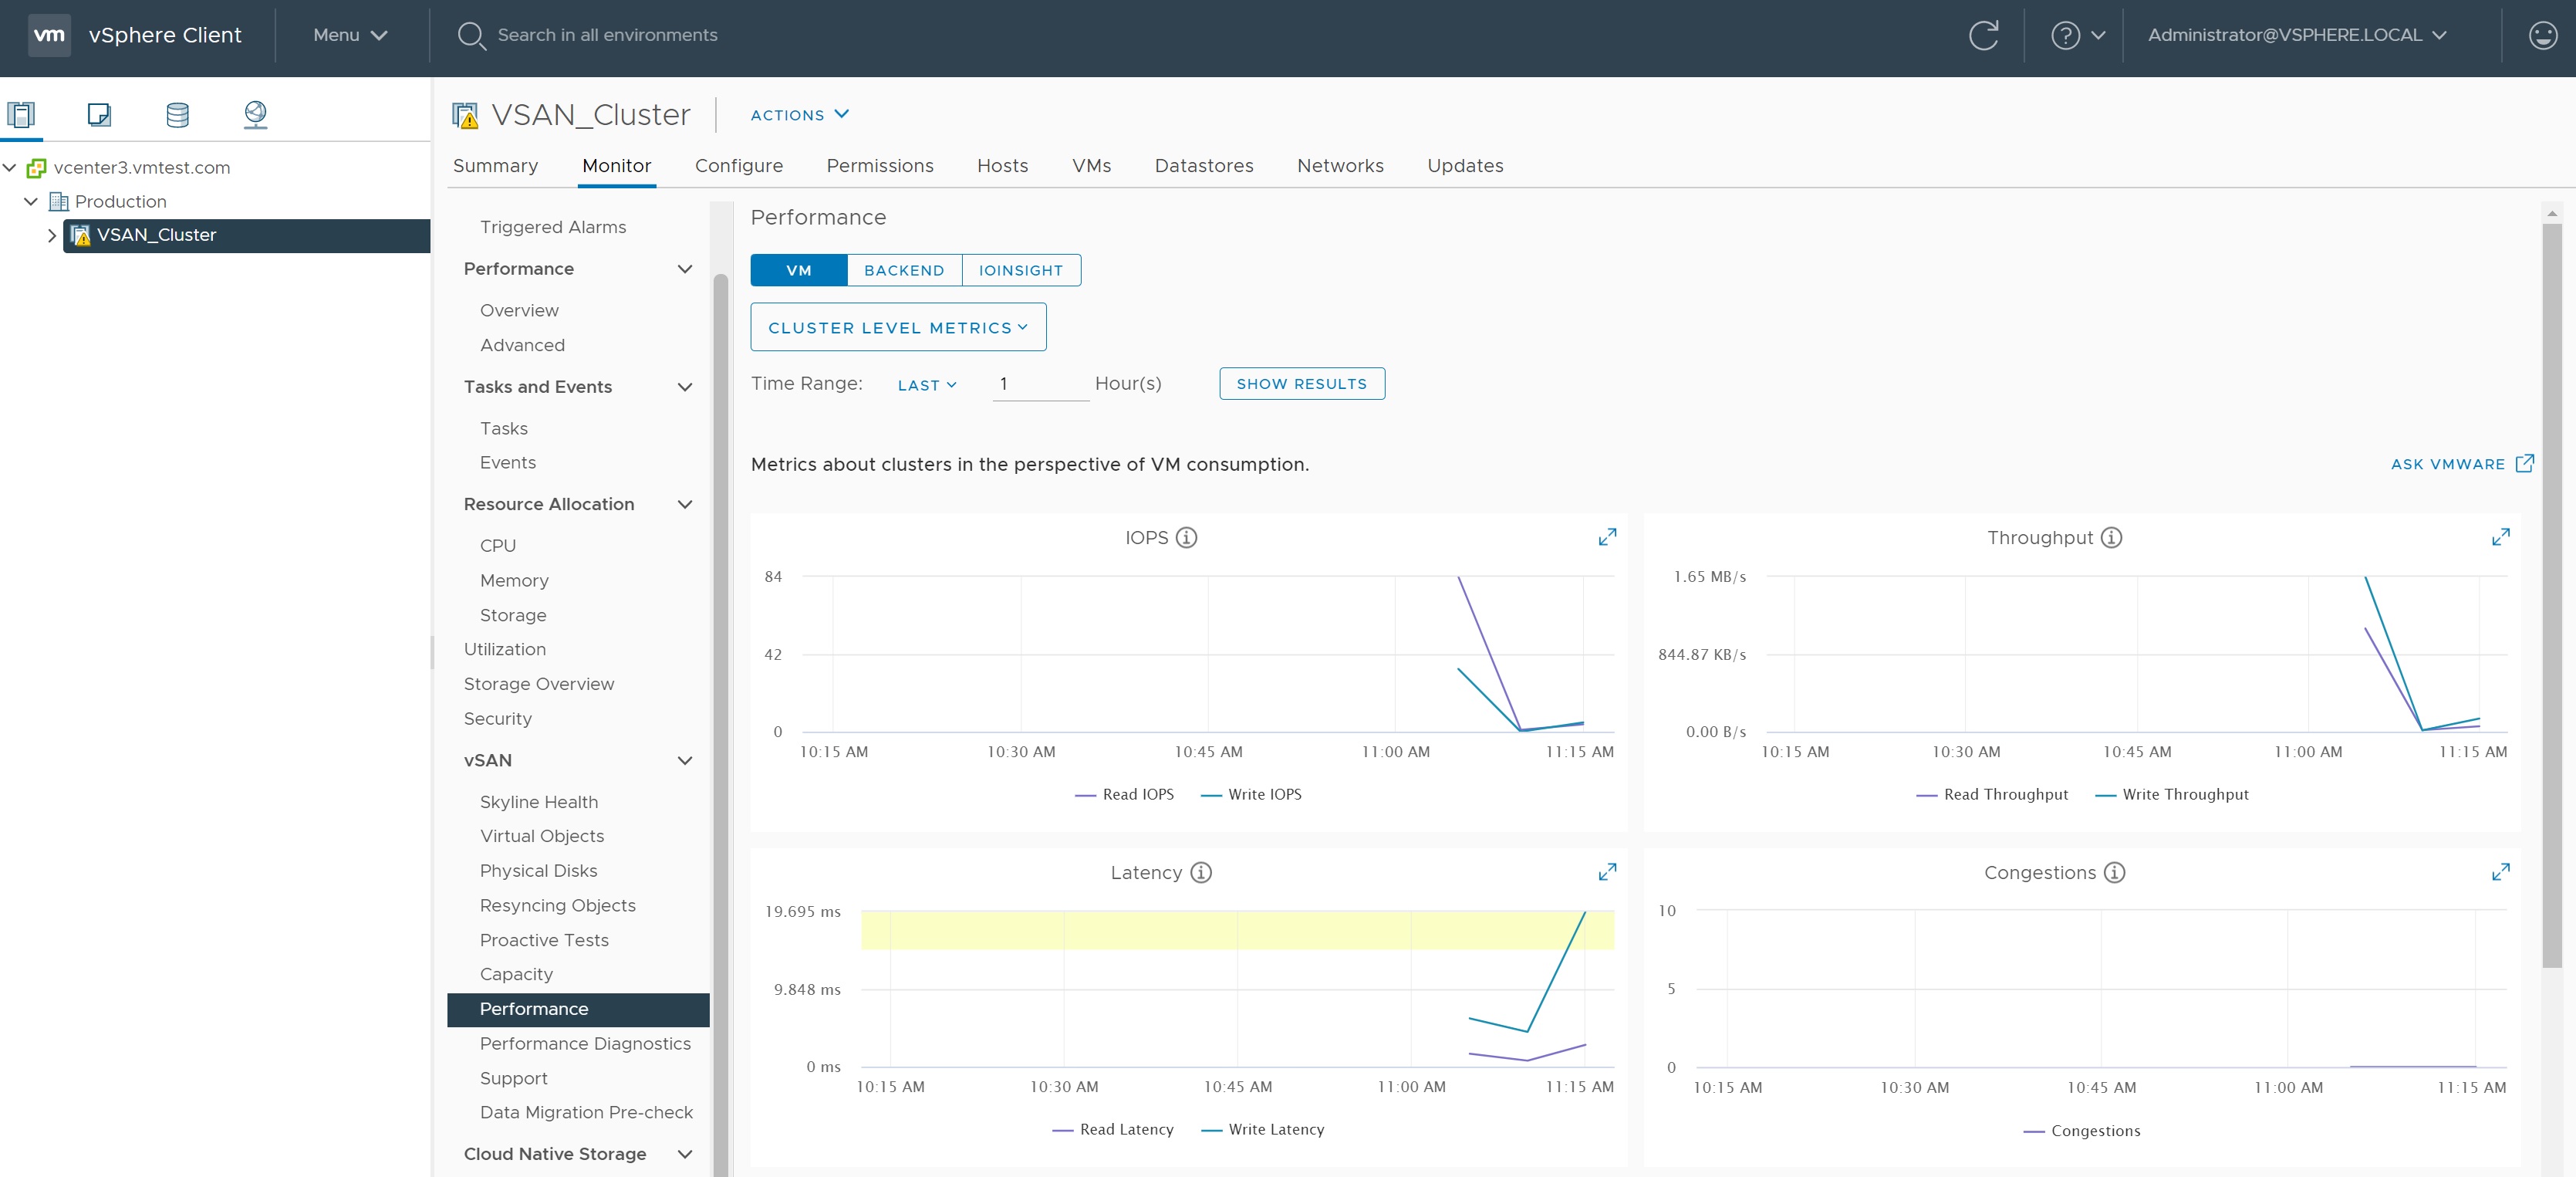
Task: Expand the Congestions chart to full view
Action: (x=2500, y=872)
